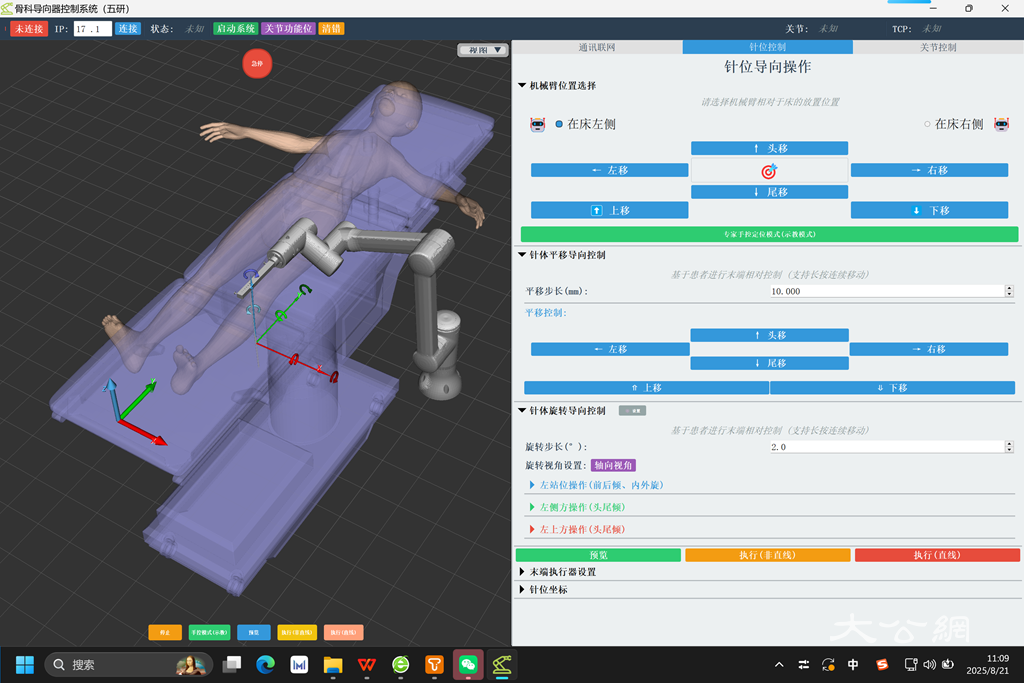
Task: Toggle the 轴向视角 rotation view setting
Action: click(613, 465)
